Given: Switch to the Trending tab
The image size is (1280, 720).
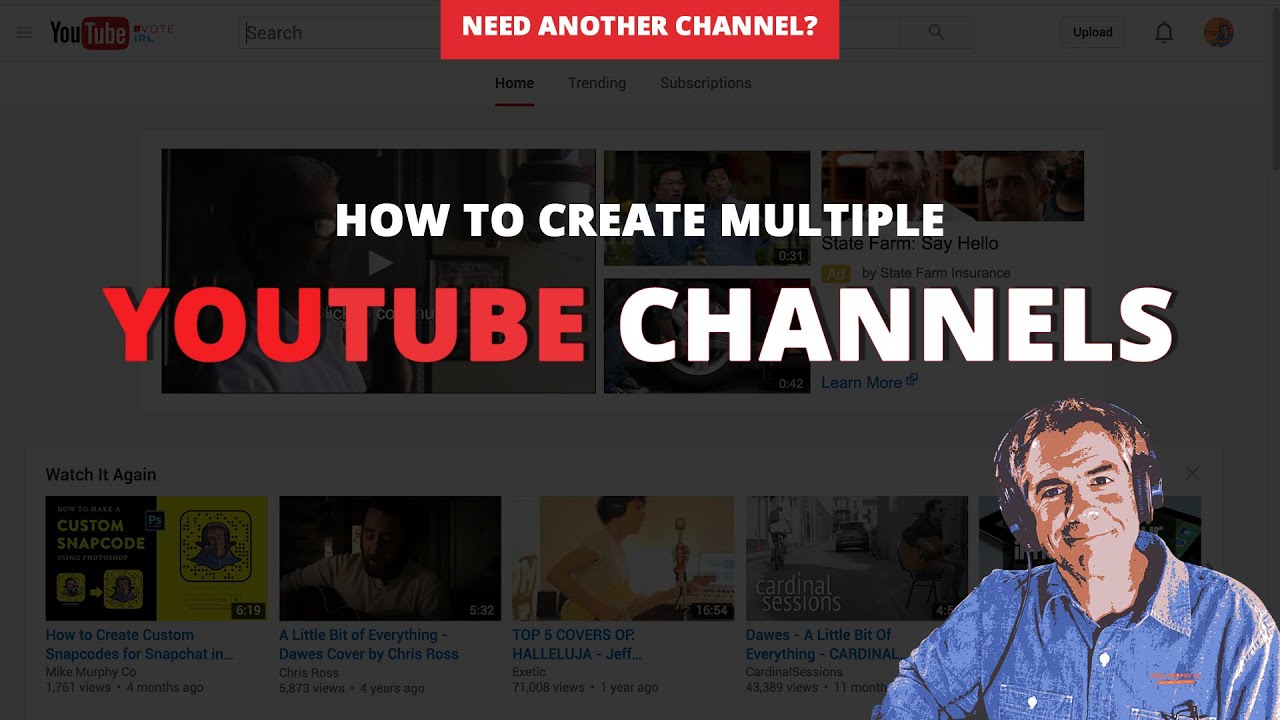Looking at the screenshot, I should click(597, 83).
